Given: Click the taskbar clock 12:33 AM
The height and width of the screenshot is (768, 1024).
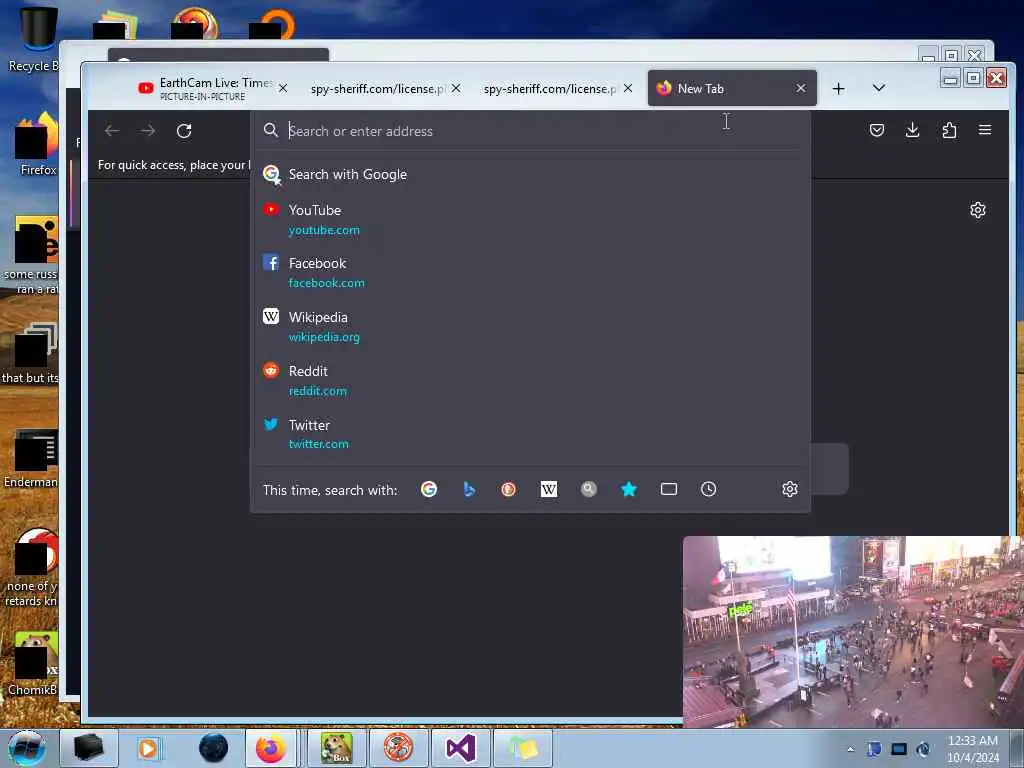Looking at the screenshot, I should (x=972, y=749).
